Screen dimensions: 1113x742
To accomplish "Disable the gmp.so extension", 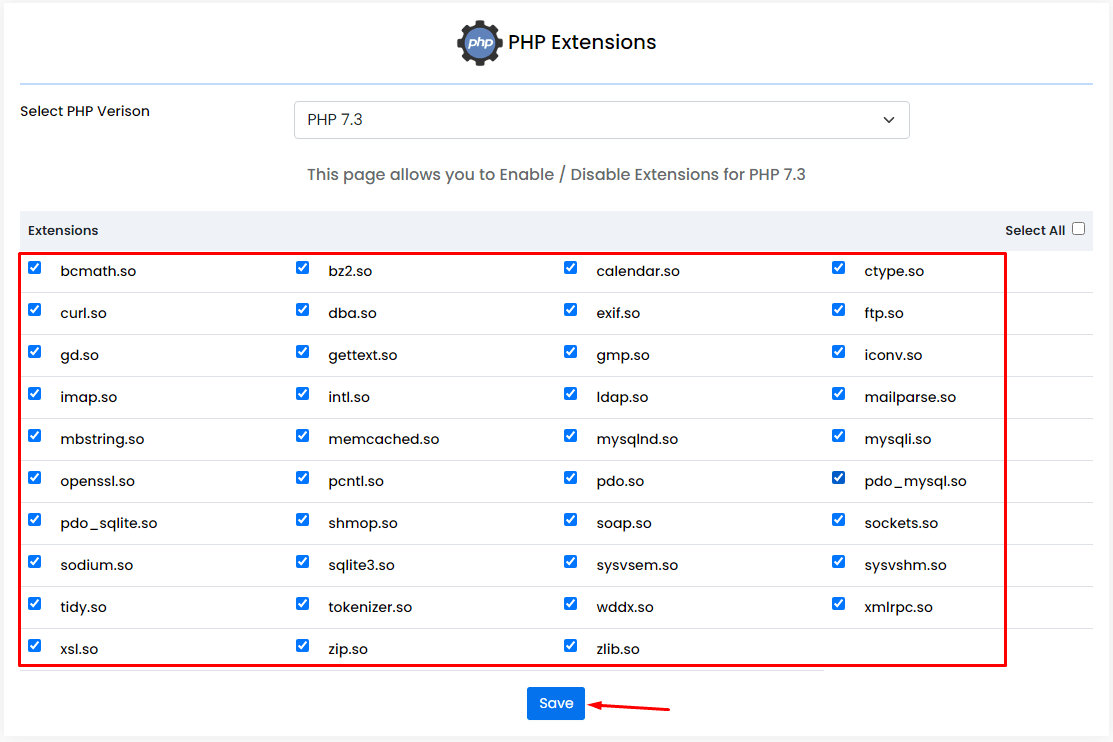I will pyautogui.click(x=571, y=351).
